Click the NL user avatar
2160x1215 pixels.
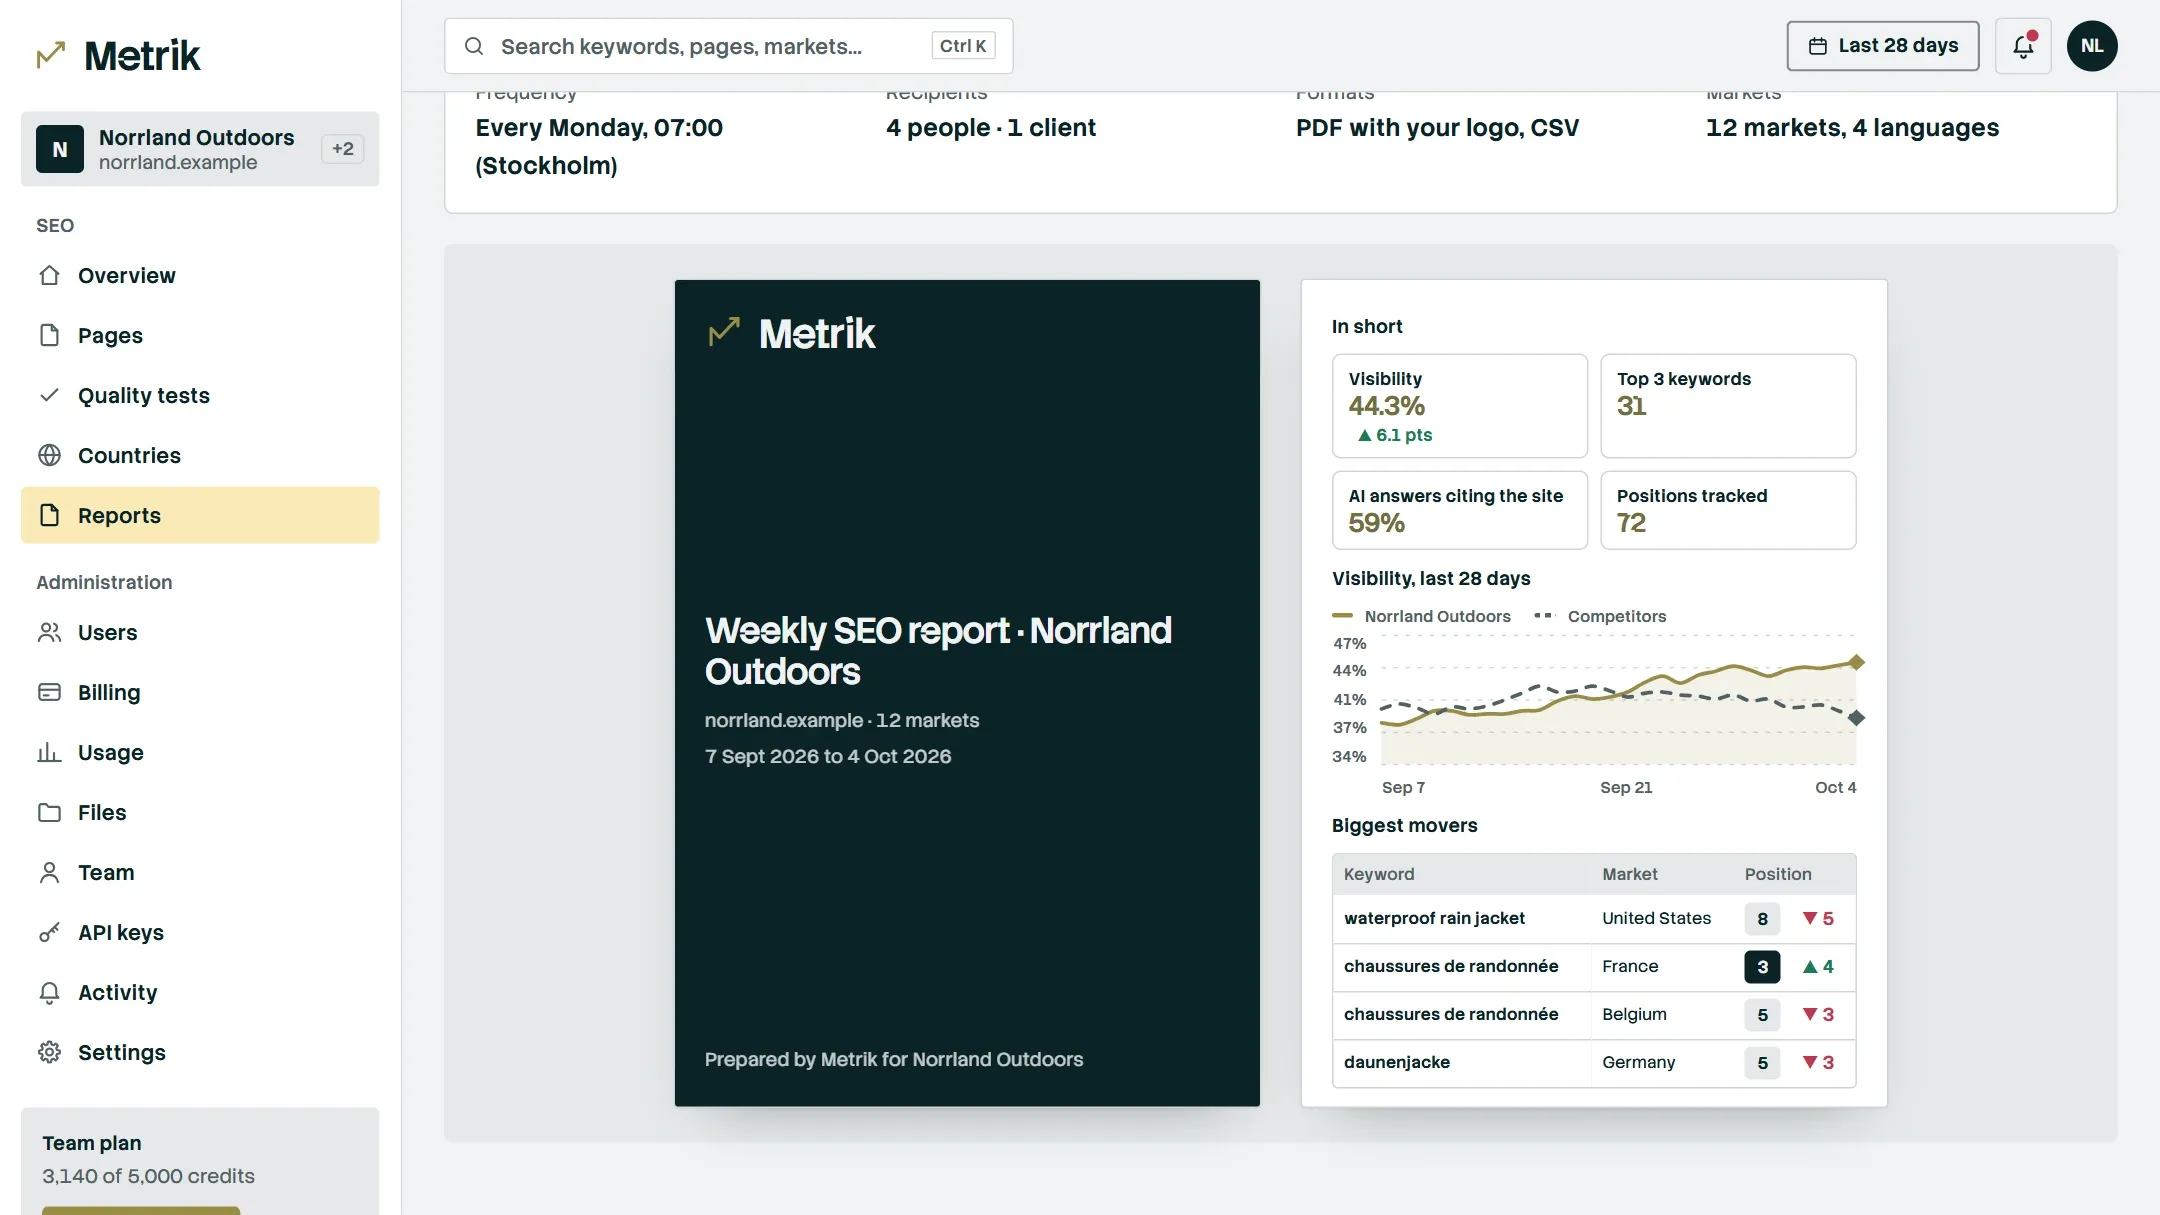[2092, 46]
